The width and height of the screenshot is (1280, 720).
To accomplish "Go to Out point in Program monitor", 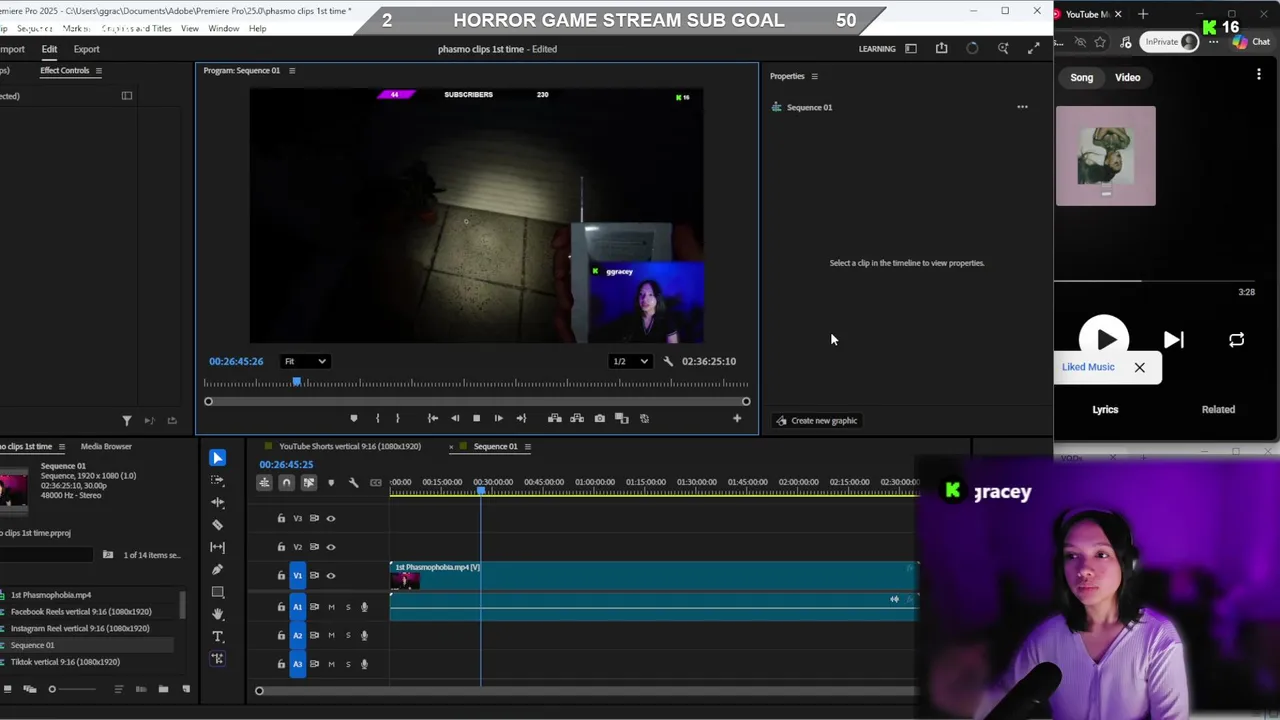I will 520,418.
